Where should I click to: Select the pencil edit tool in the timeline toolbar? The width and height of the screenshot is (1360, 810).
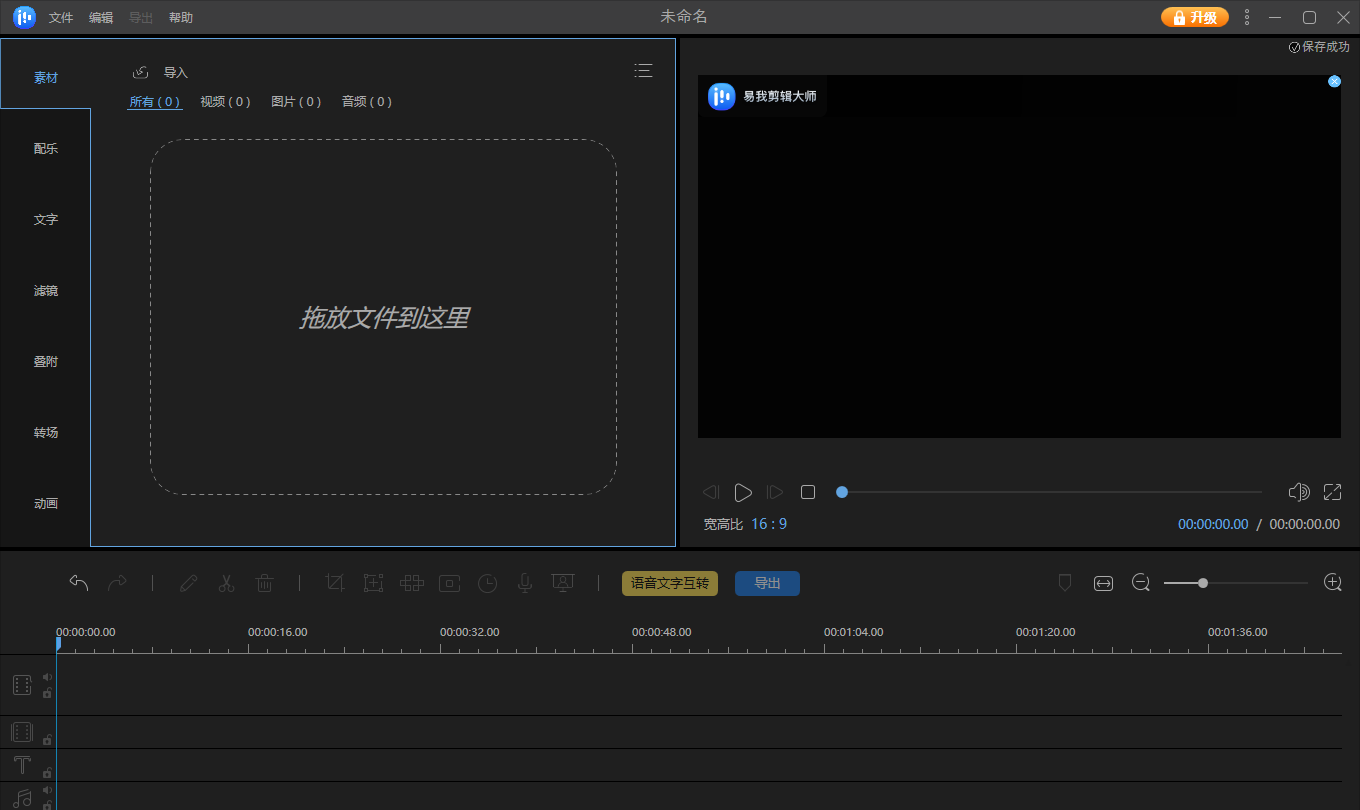(x=188, y=583)
